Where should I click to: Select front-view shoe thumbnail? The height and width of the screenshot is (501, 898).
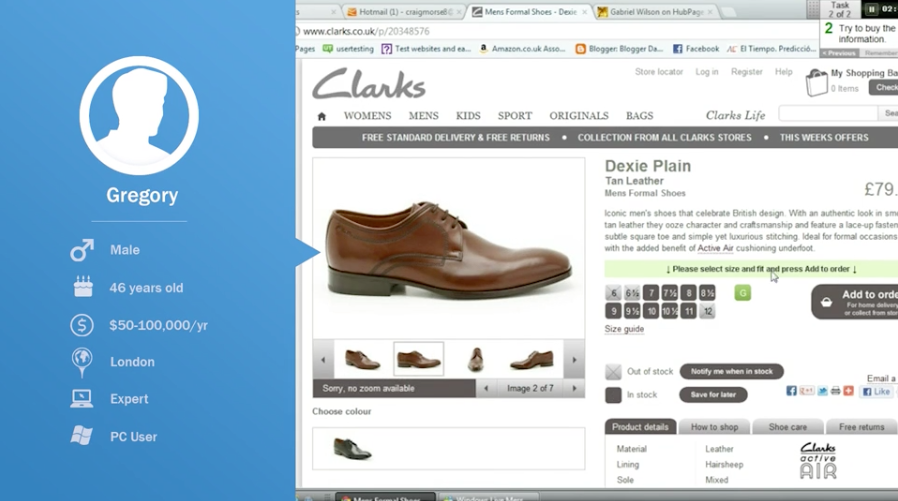[x=475, y=360]
